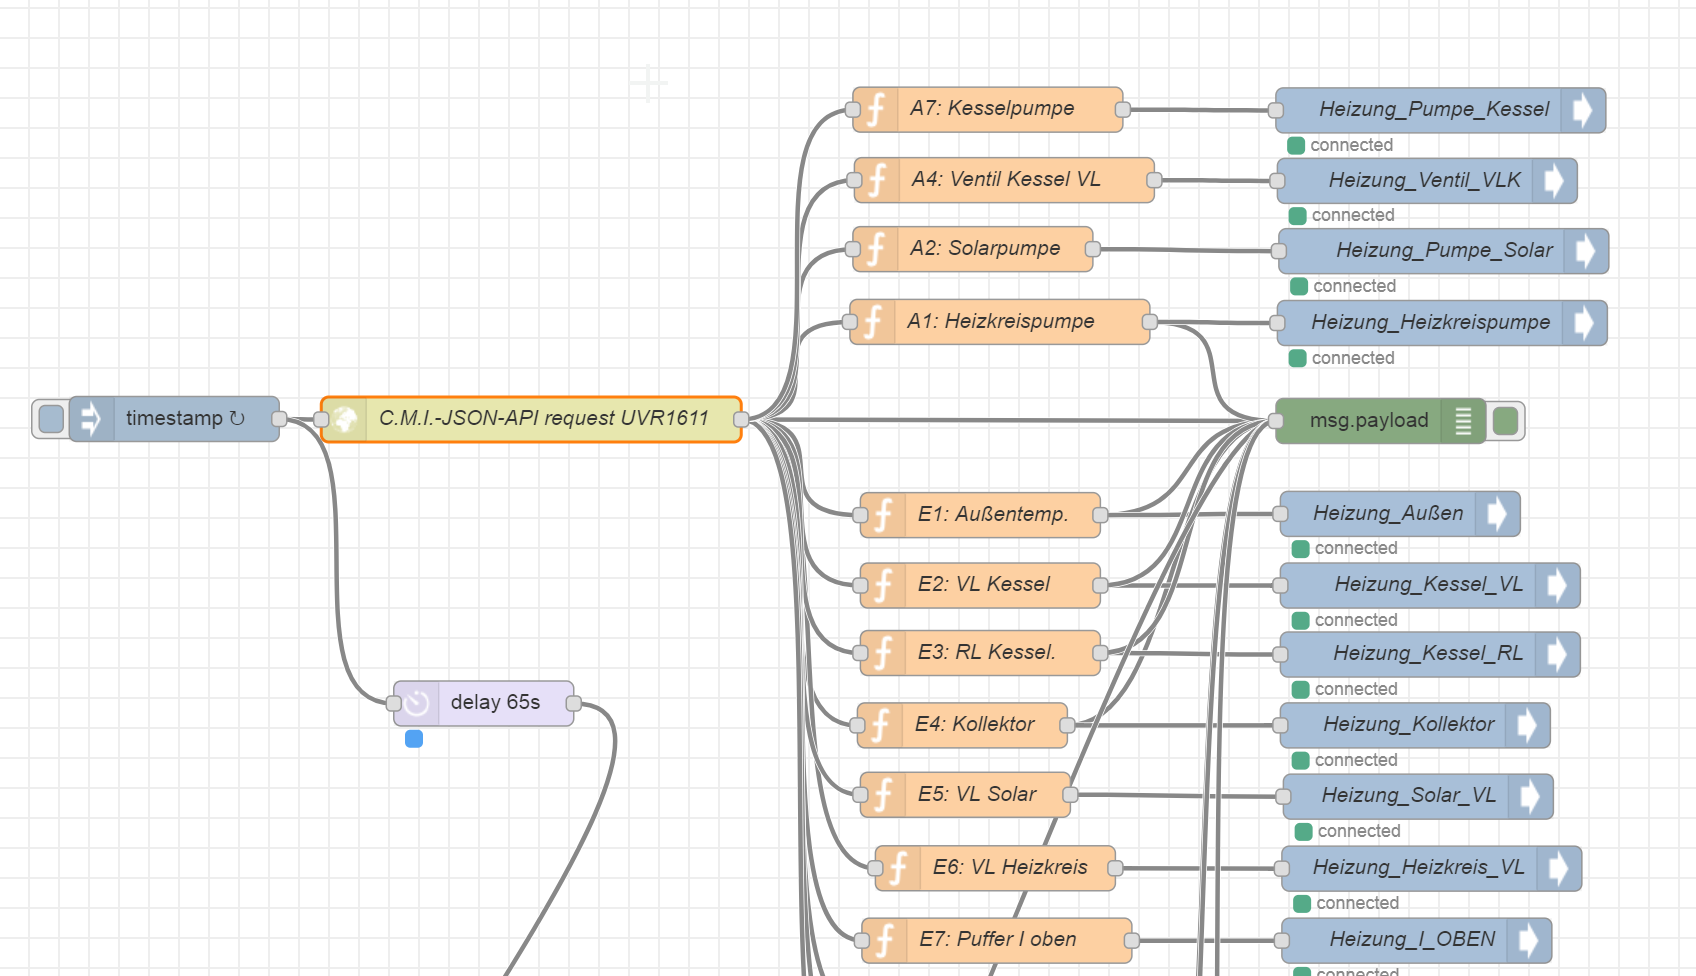Click output arrow icon on Heizung_Kessel_VL
Image resolution: width=1696 pixels, height=976 pixels.
click(1557, 585)
